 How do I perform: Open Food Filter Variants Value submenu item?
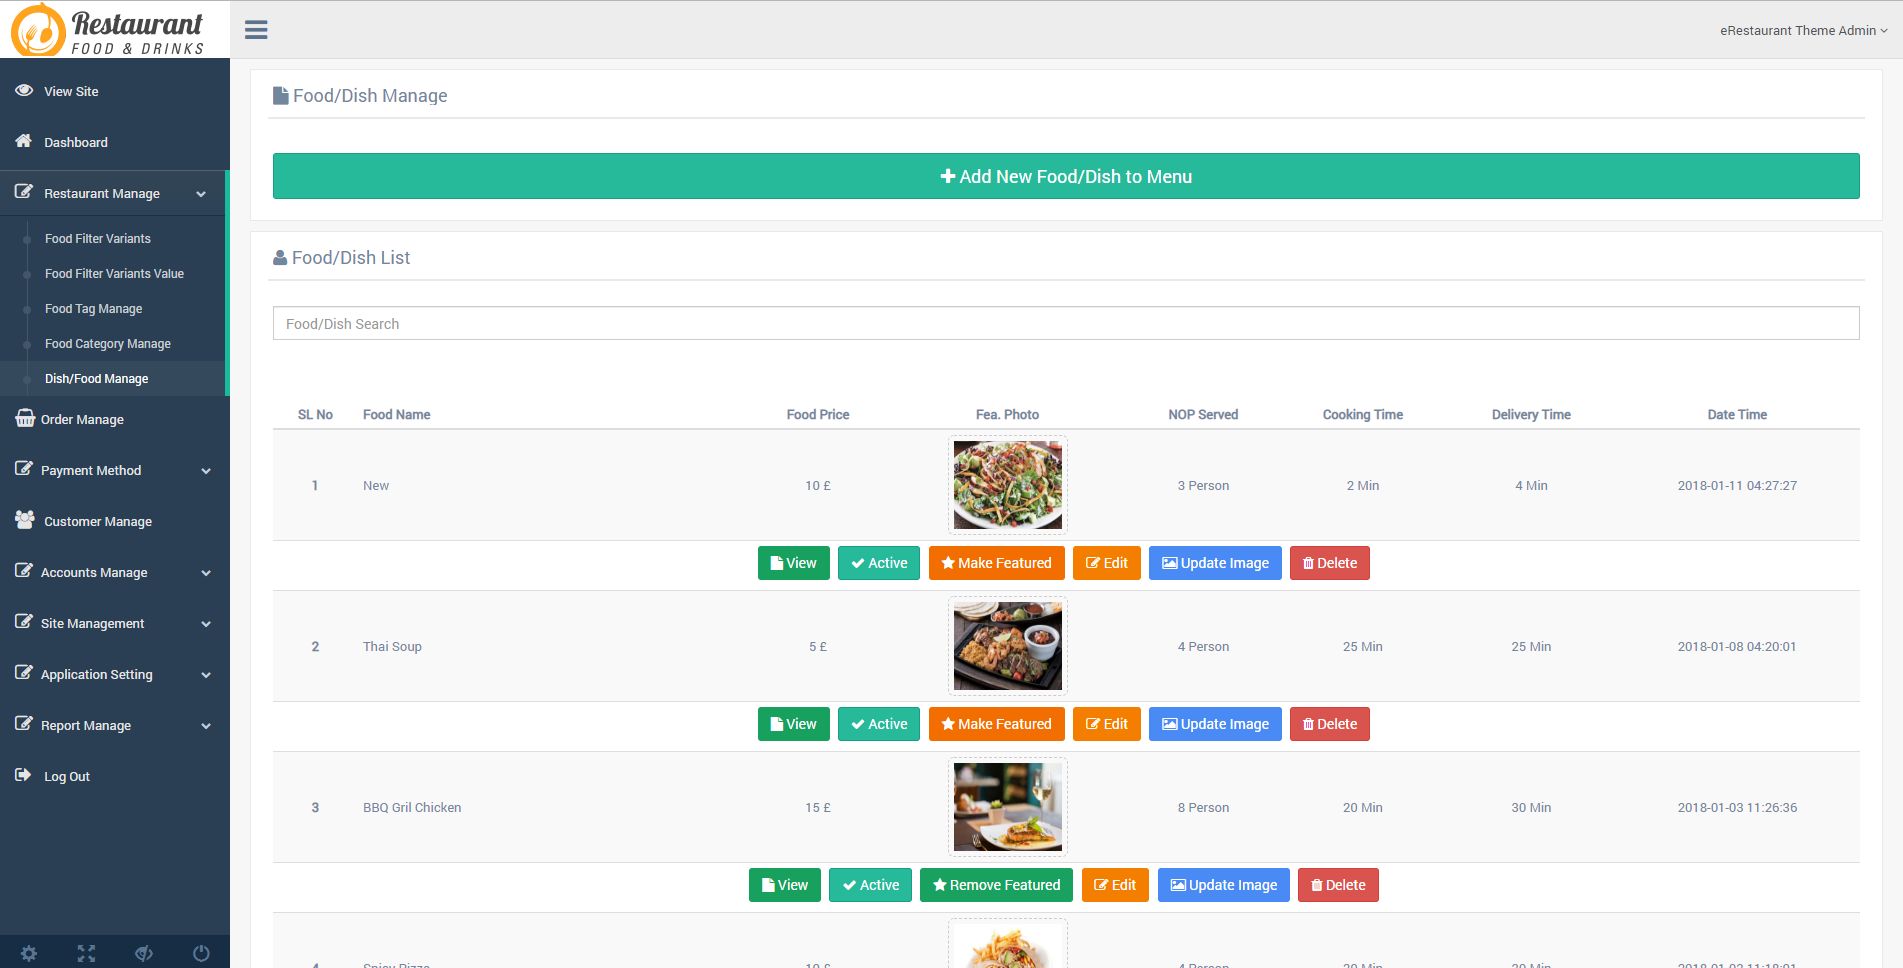pyautogui.click(x=114, y=273)
